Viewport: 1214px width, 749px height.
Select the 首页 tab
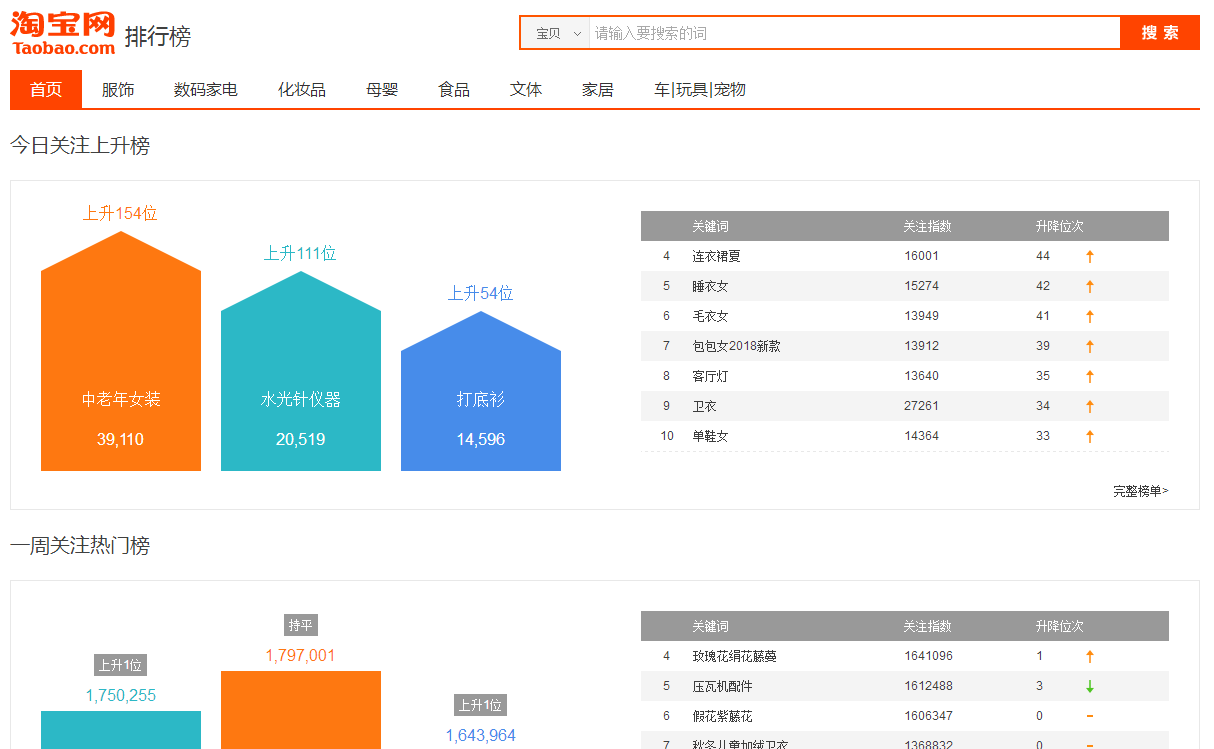(46, 89)
